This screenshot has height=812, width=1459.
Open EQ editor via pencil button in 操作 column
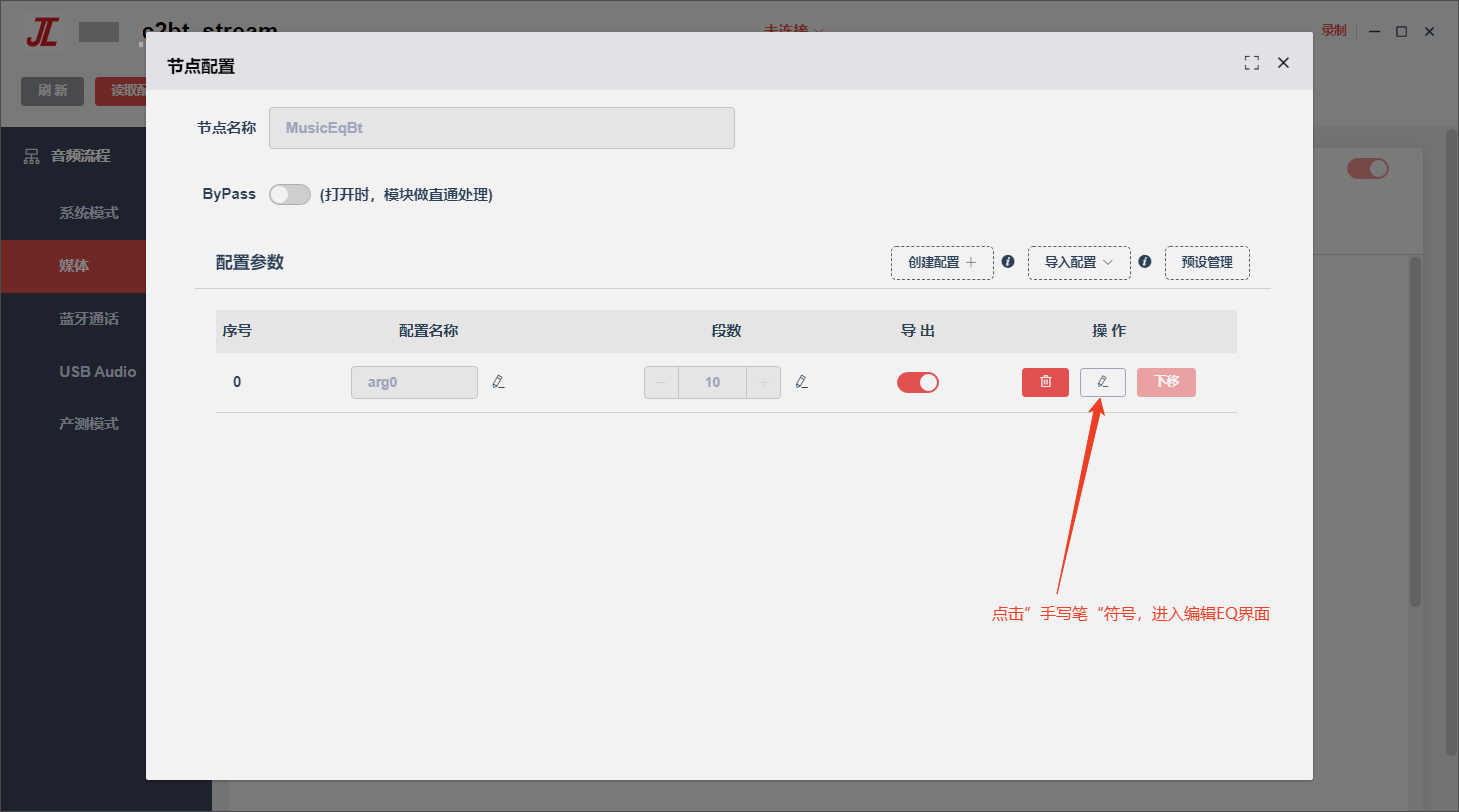tap(1103, 382)
